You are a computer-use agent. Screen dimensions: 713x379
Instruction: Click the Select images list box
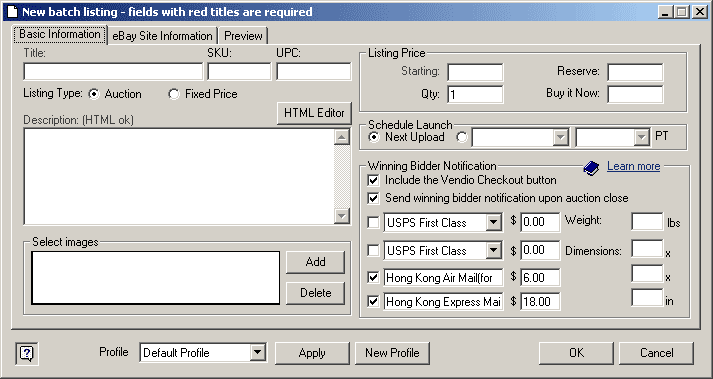coord(156,278)
